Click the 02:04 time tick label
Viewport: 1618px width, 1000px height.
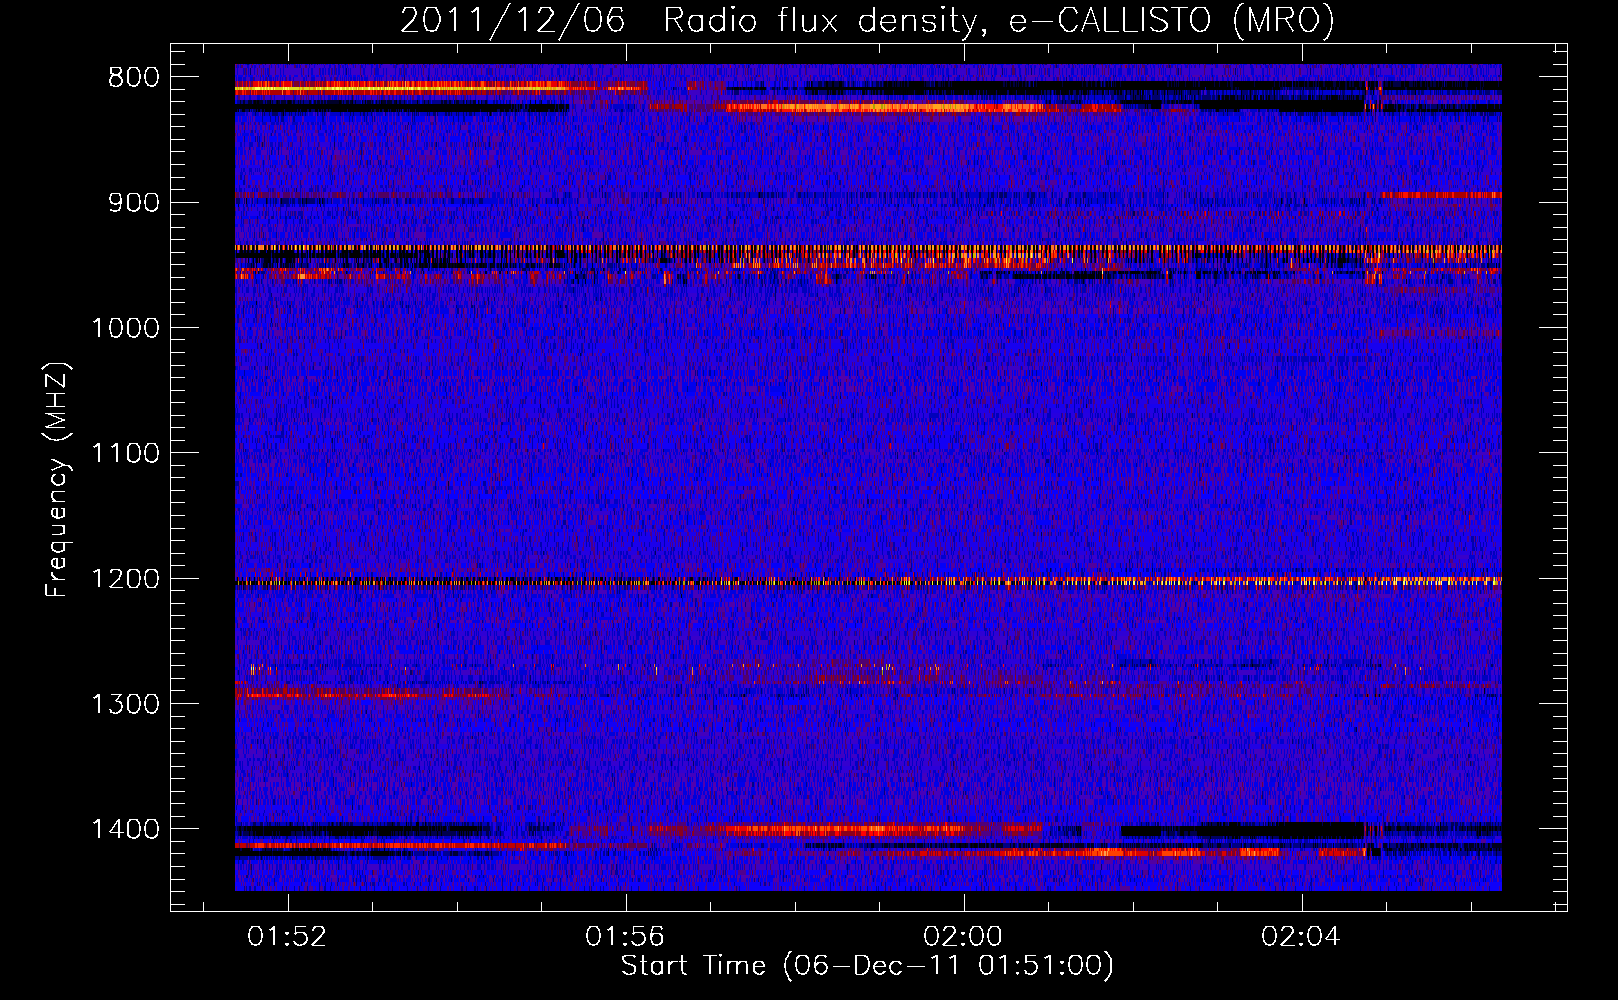[1301, 937]
